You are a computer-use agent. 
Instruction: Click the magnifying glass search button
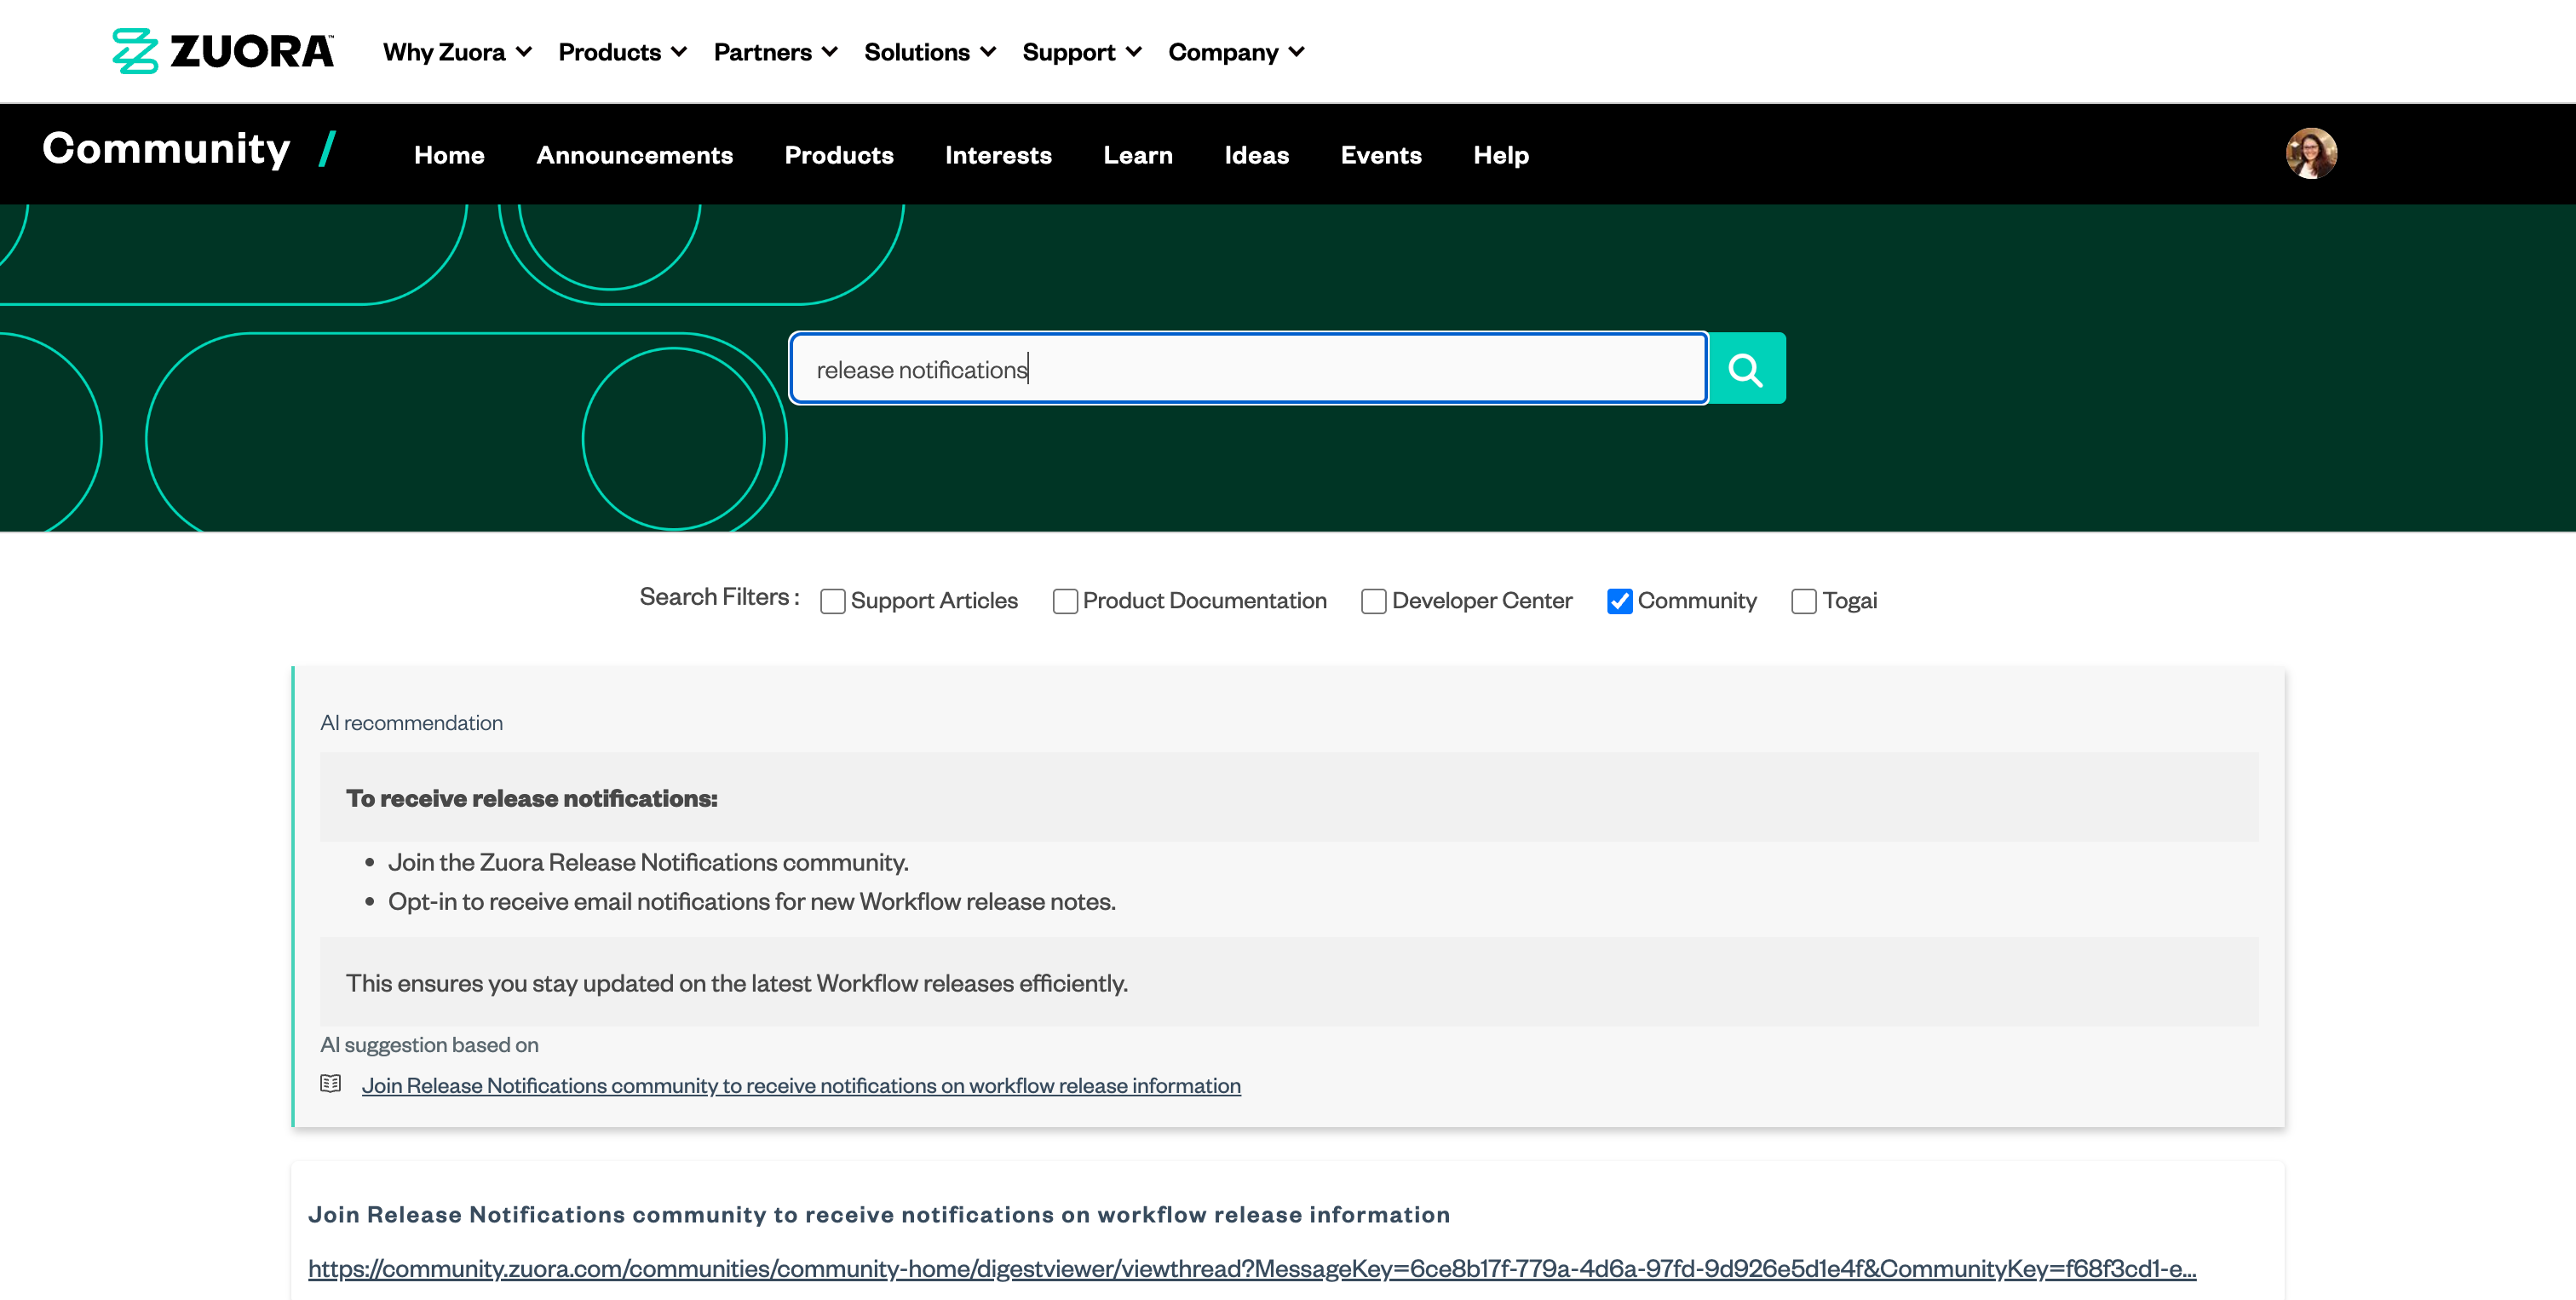(1746, 369)
